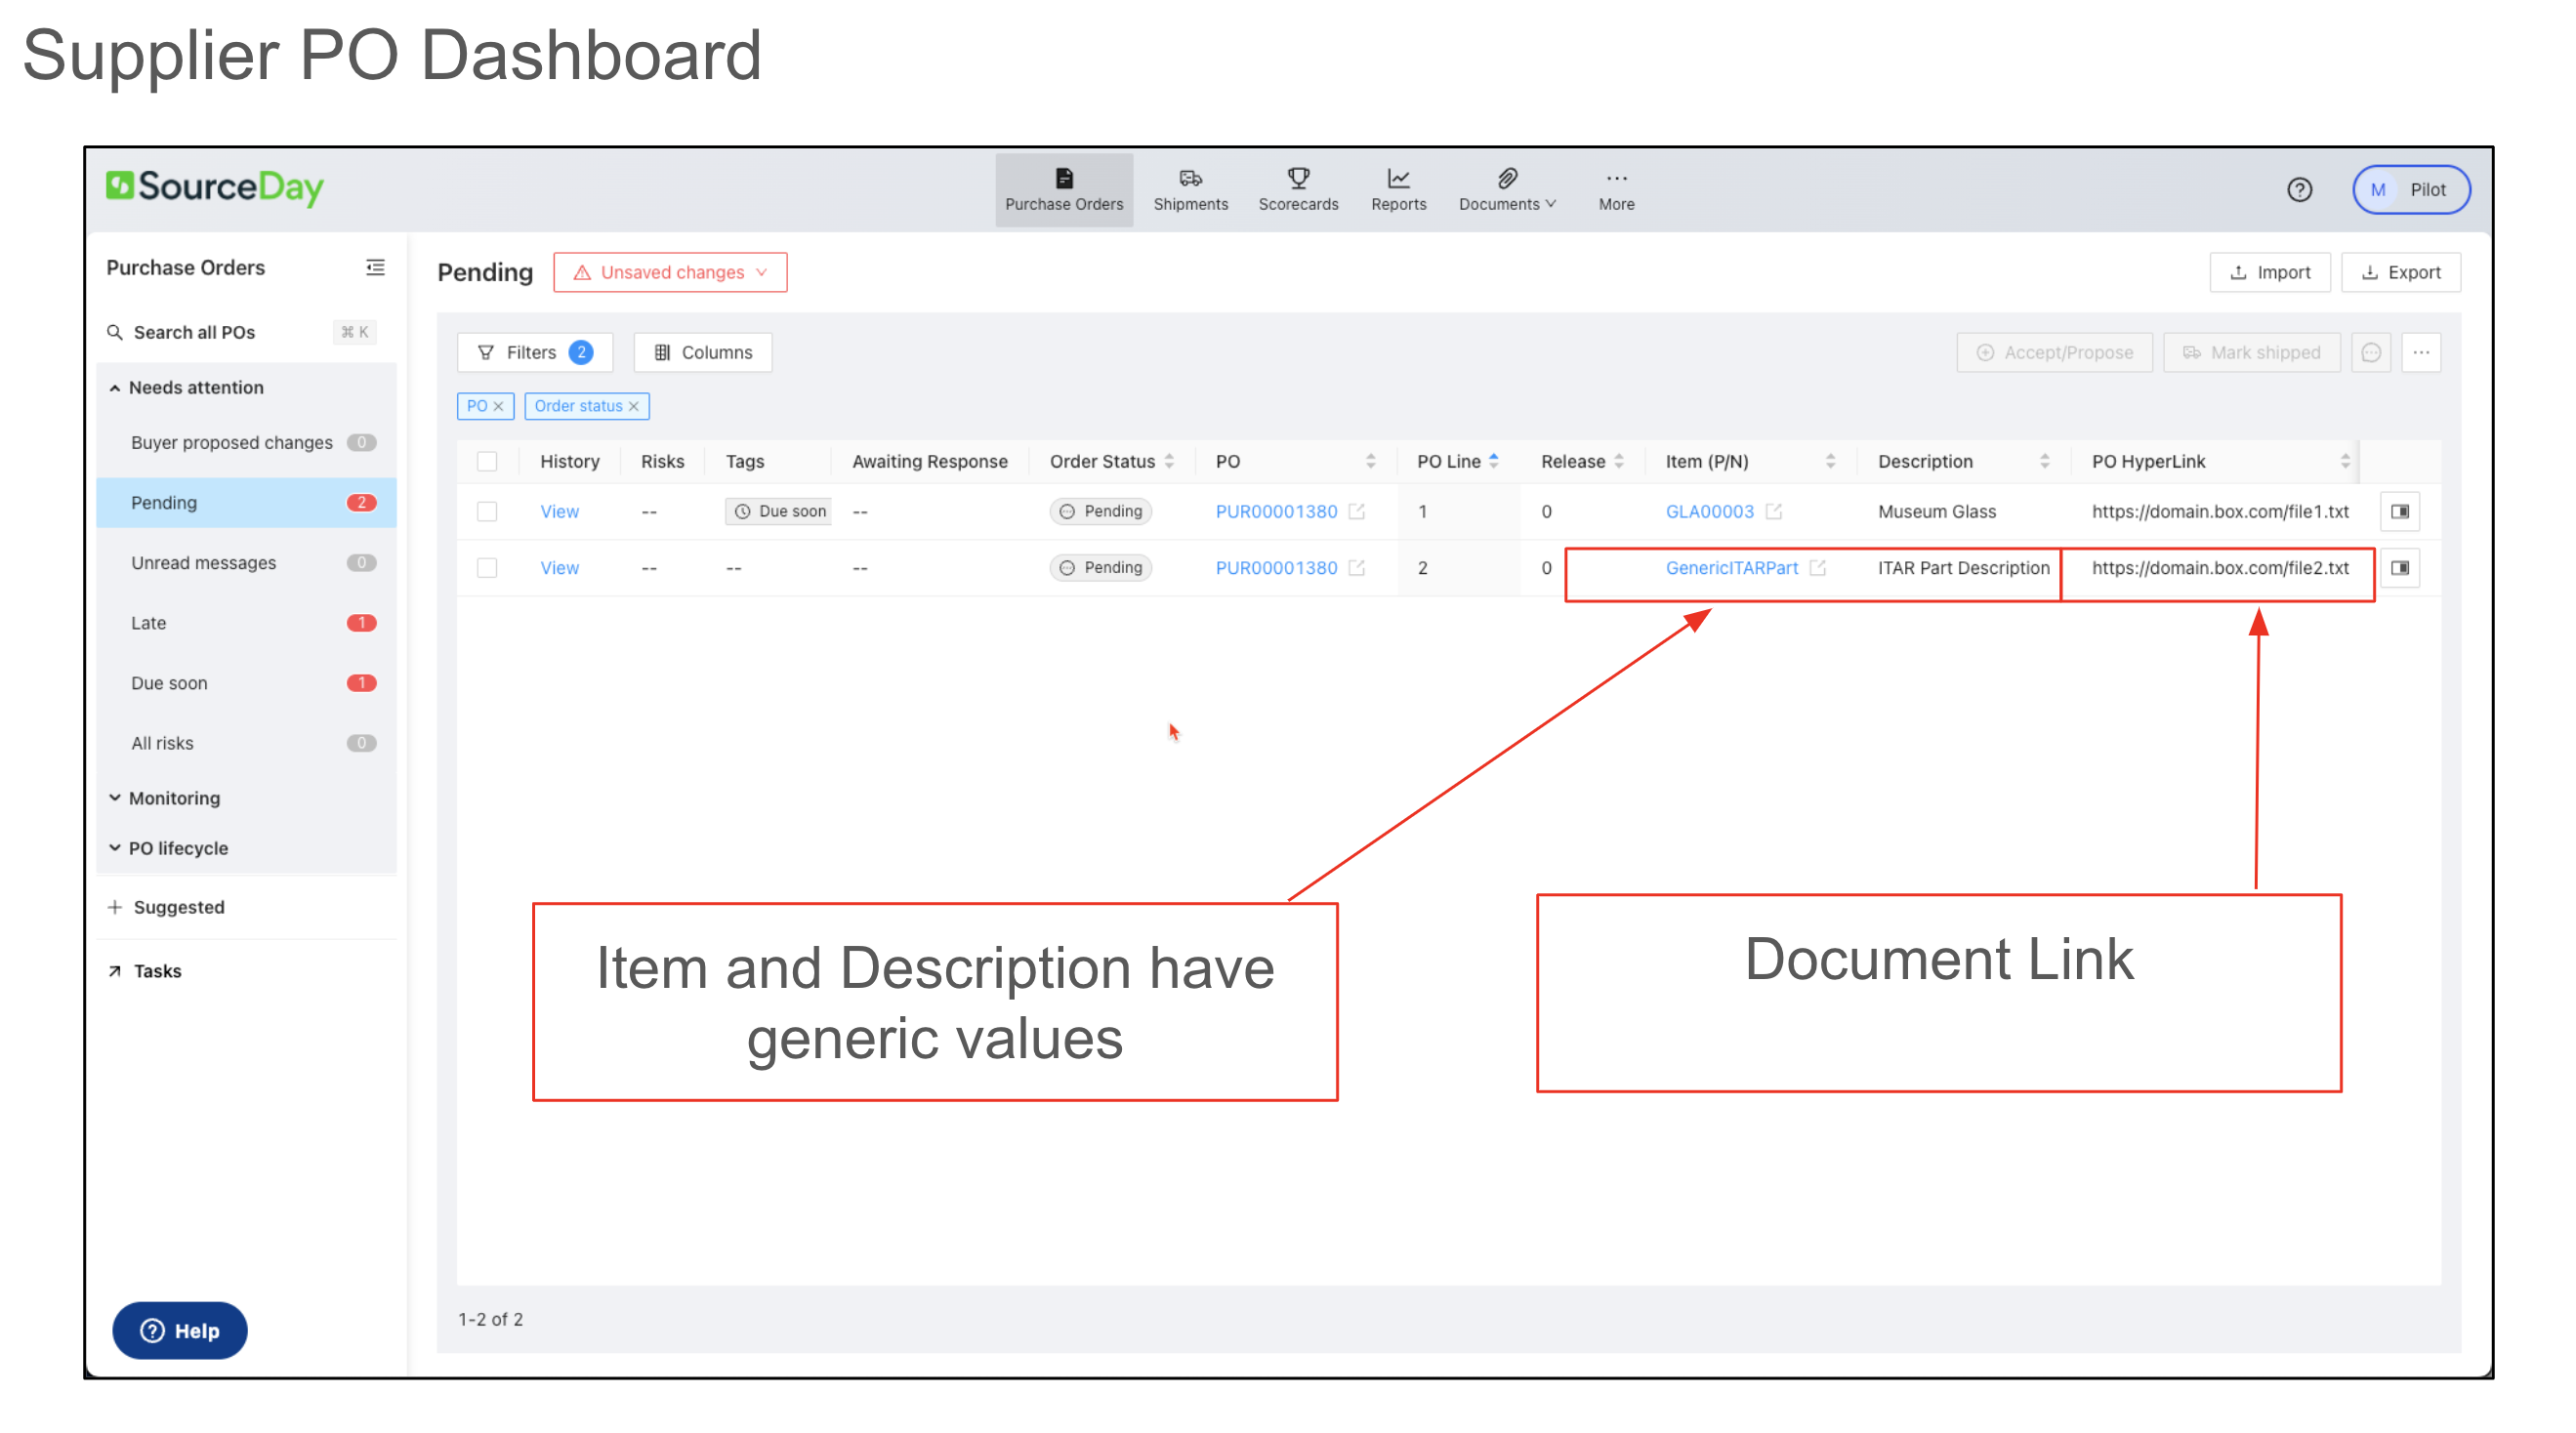Open Reports via the chart icon

[x=1397, y=179]
